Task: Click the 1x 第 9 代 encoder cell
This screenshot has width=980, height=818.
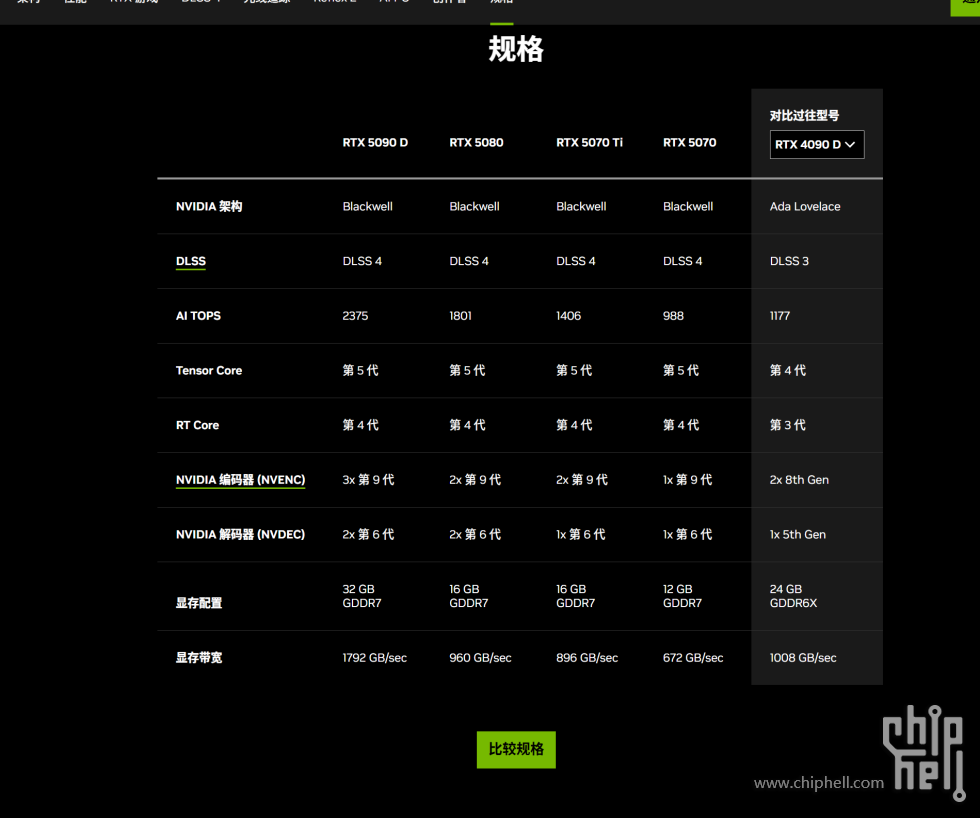Action: coord(688,480)
